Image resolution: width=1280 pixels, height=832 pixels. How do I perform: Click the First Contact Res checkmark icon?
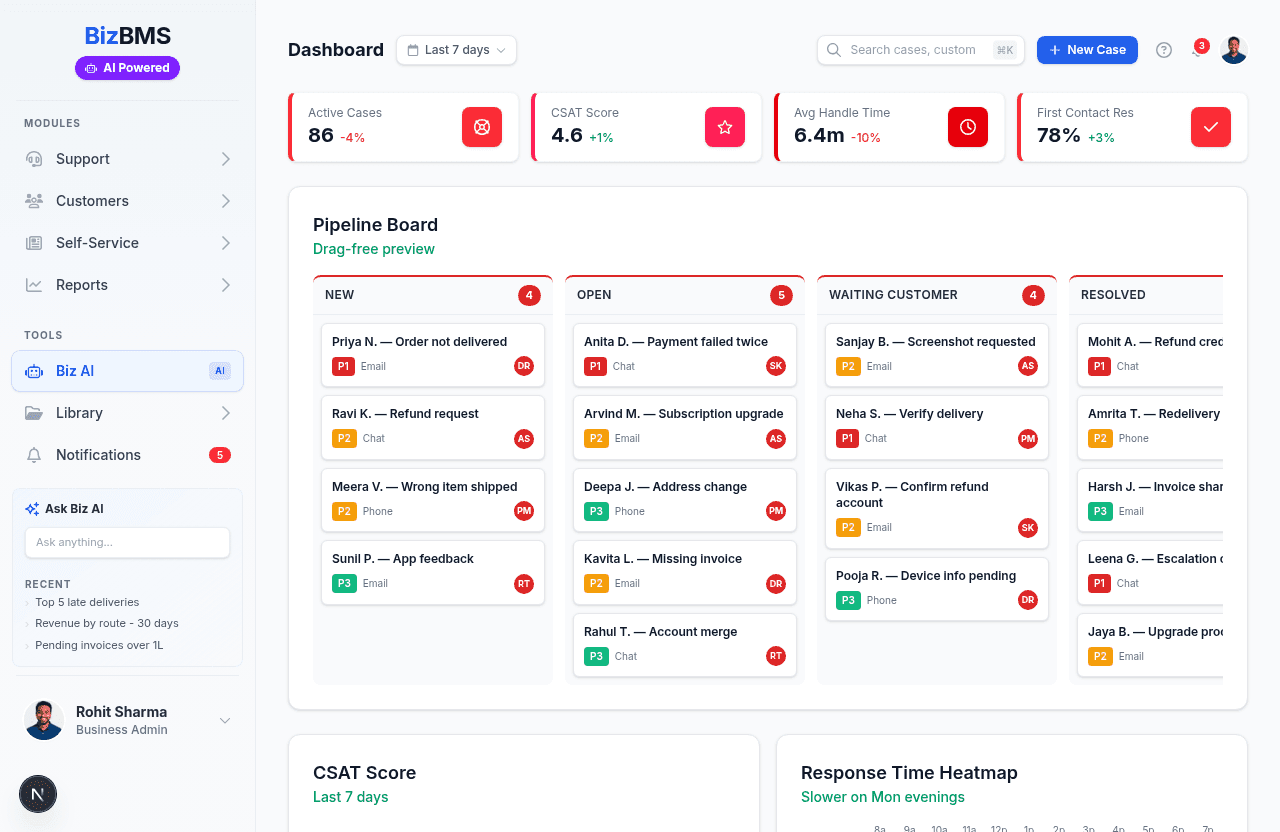point(1211,127)
